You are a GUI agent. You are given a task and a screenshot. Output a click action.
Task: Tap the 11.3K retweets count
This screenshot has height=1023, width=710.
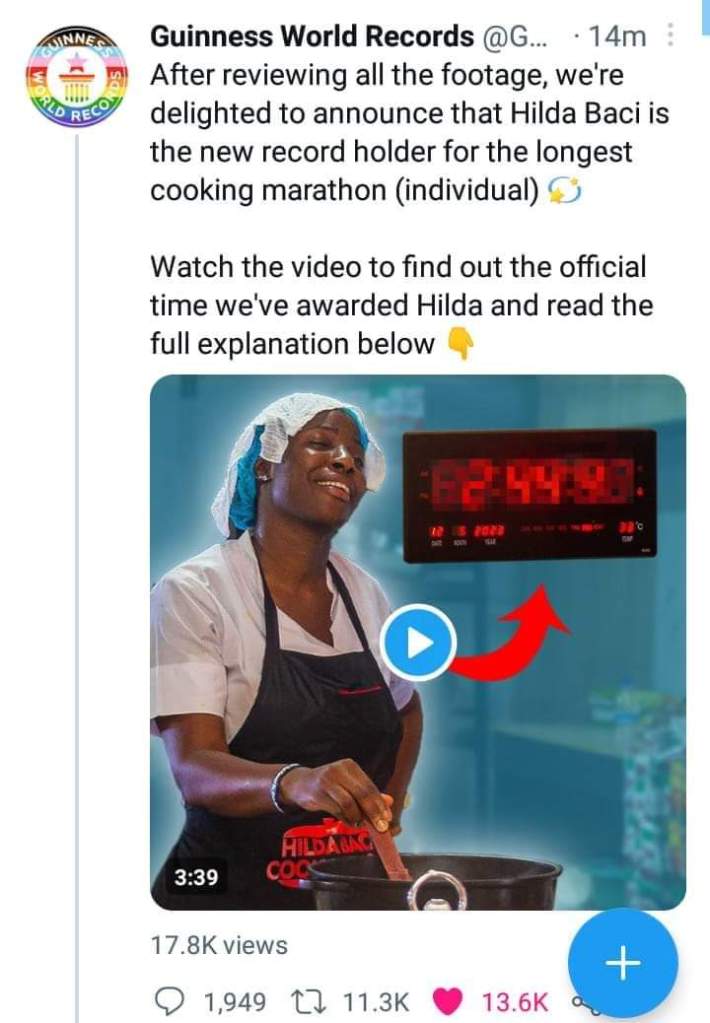pyautogui.click(x=376, y=1001)
